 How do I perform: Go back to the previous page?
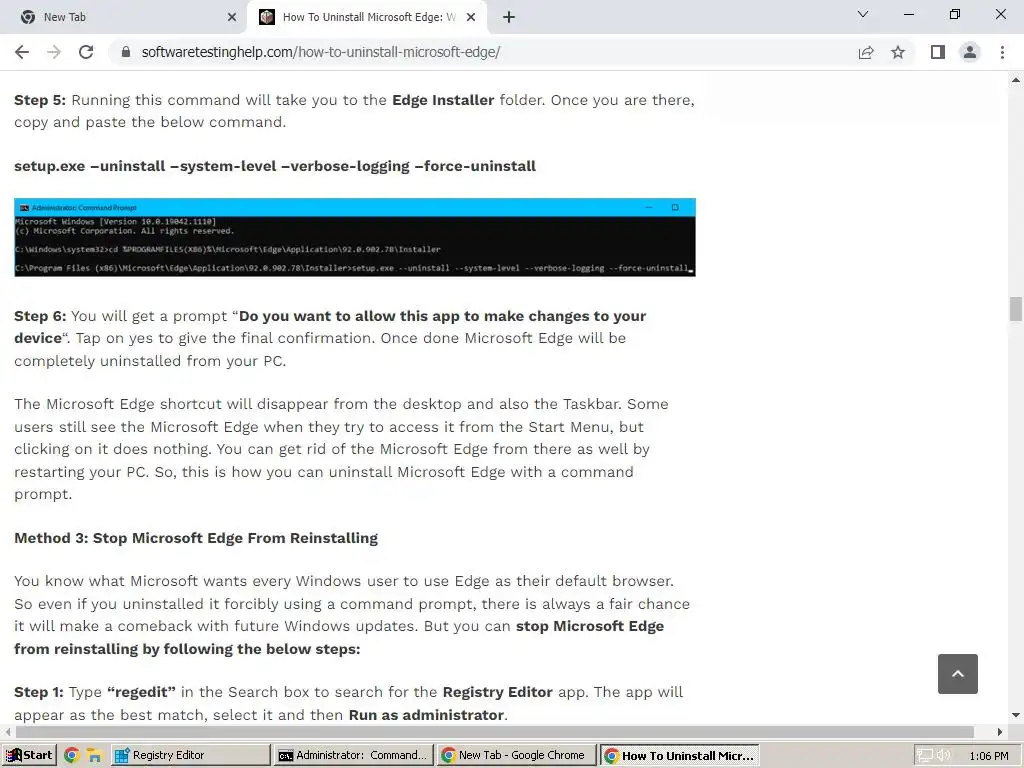[22, 52]
